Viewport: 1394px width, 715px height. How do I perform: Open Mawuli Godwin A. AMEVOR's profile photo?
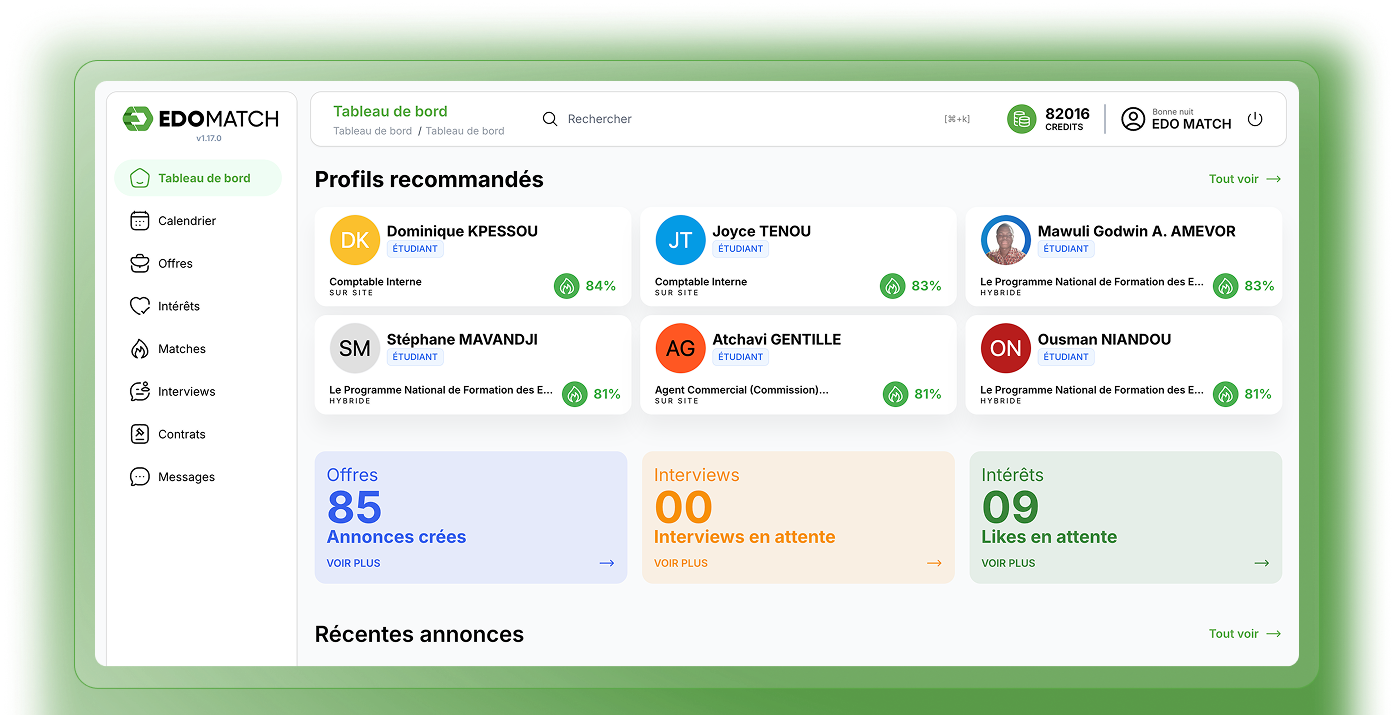(x=1005, y=239)
